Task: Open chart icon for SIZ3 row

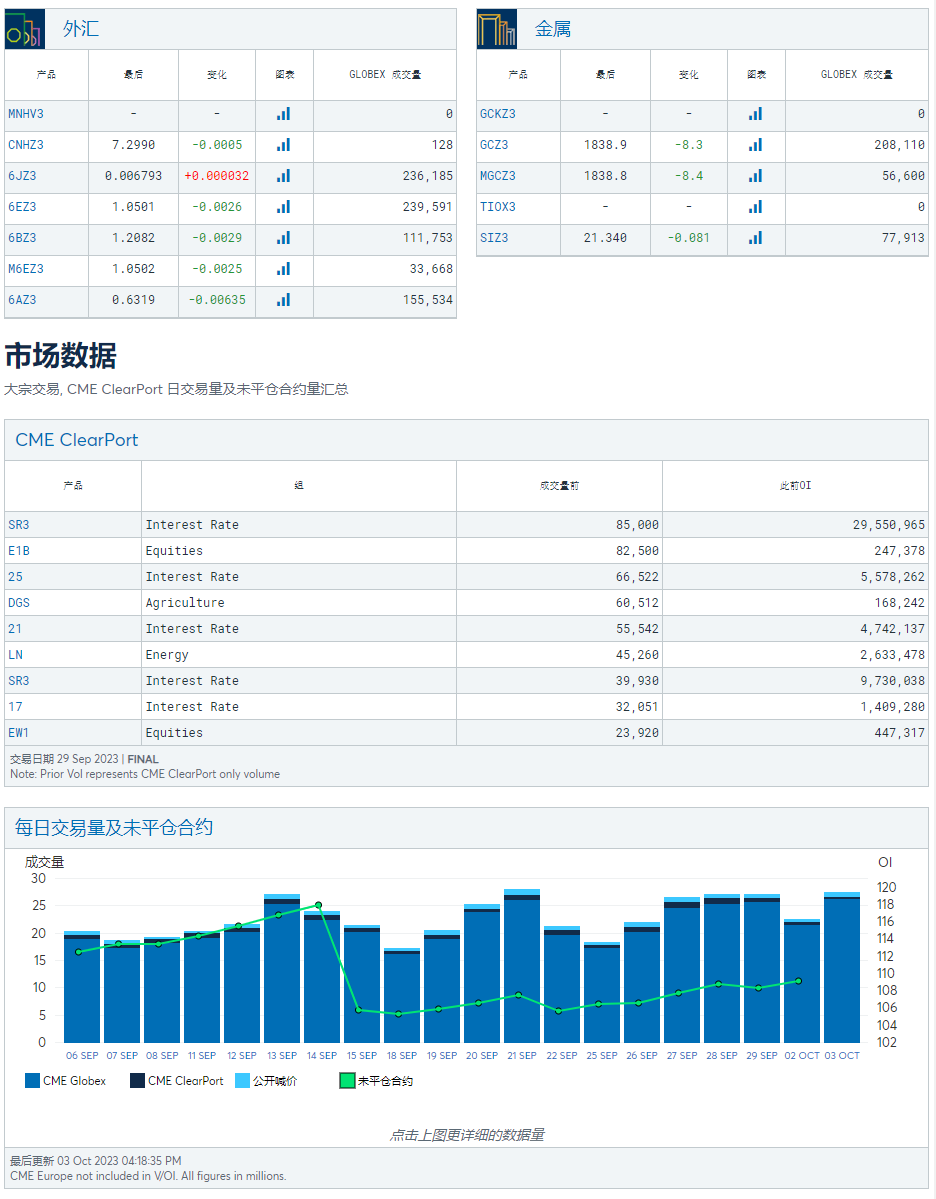Action: coord(756,238)
